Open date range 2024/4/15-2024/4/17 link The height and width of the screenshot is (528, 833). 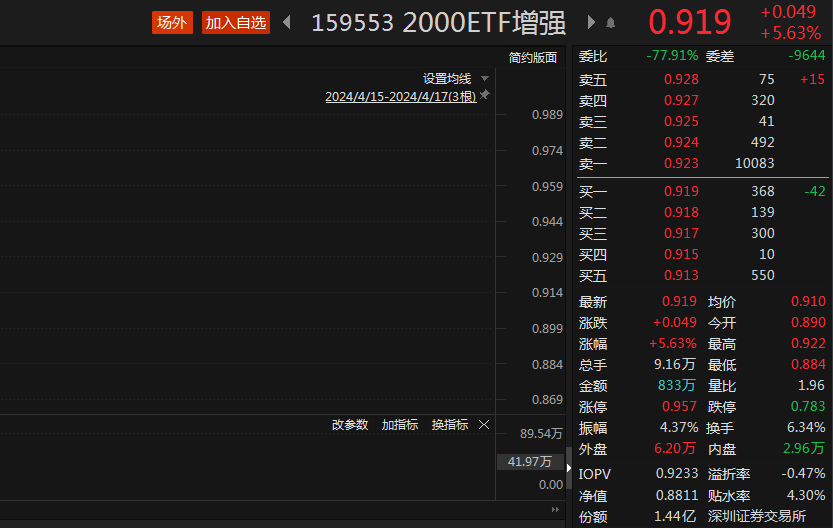click(x=400, y=96)
